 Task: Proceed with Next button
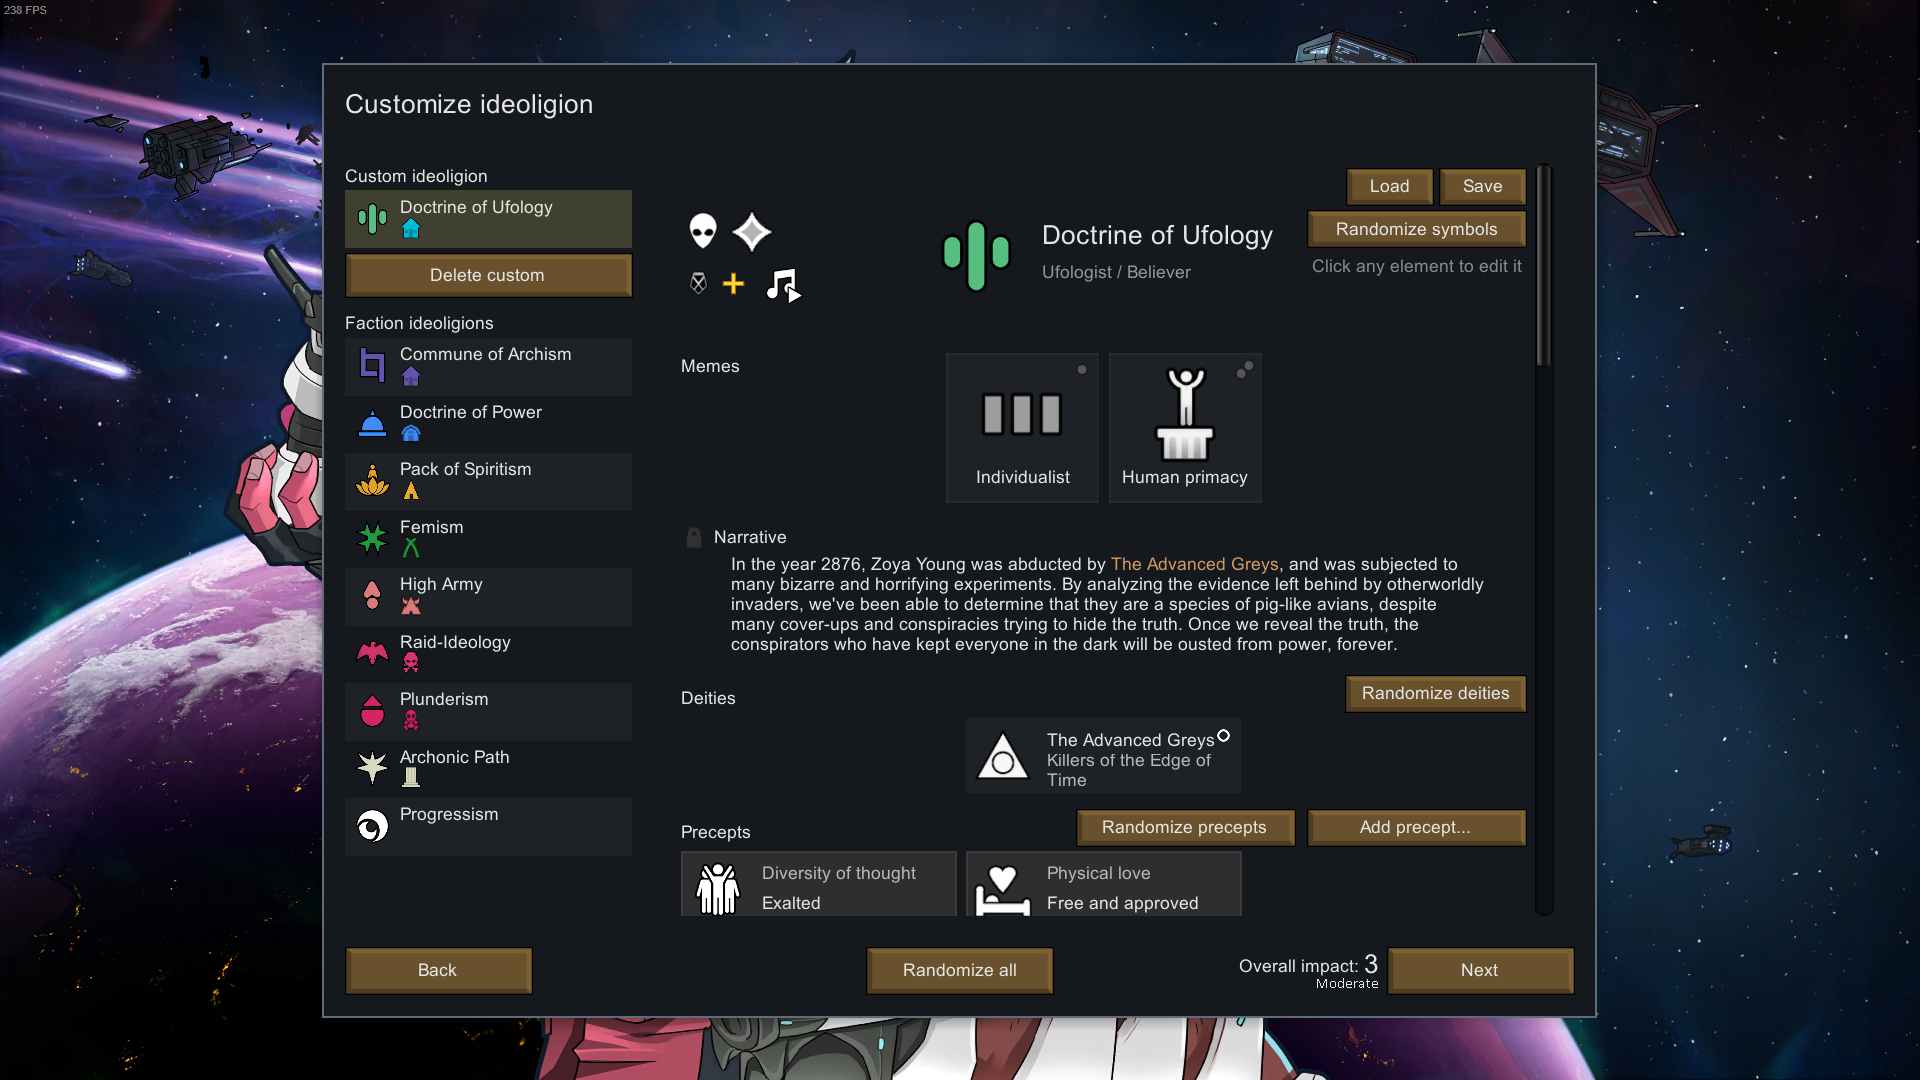click(x=1480, y=970)
